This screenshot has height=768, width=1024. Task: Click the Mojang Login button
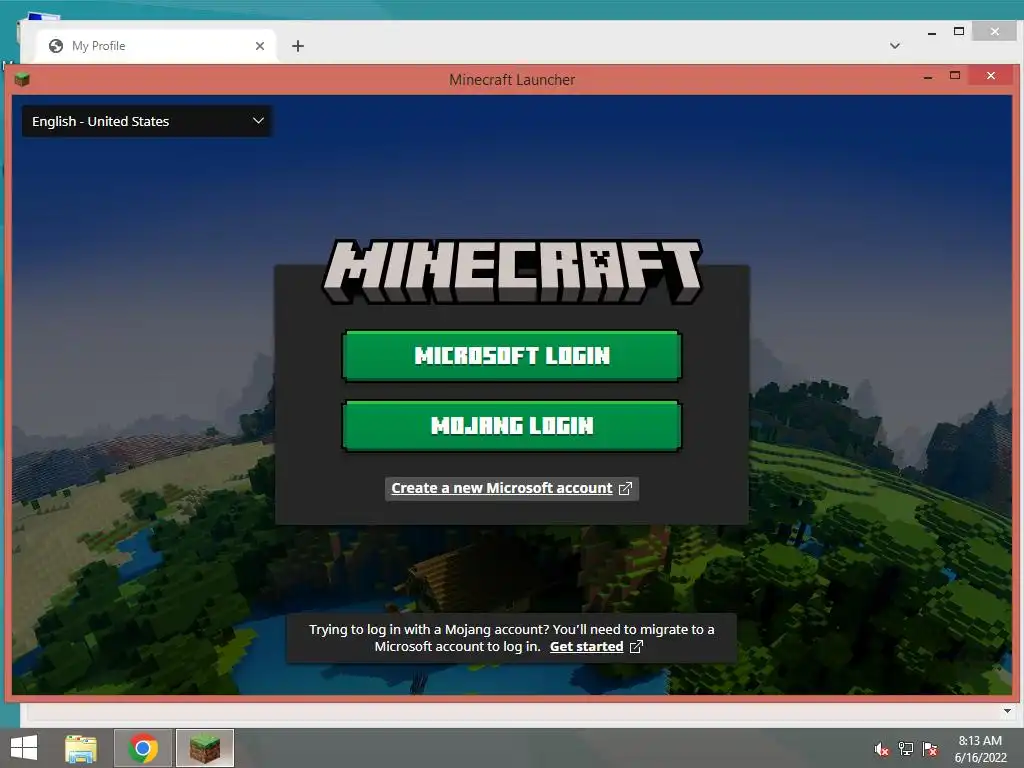(511, 426)
